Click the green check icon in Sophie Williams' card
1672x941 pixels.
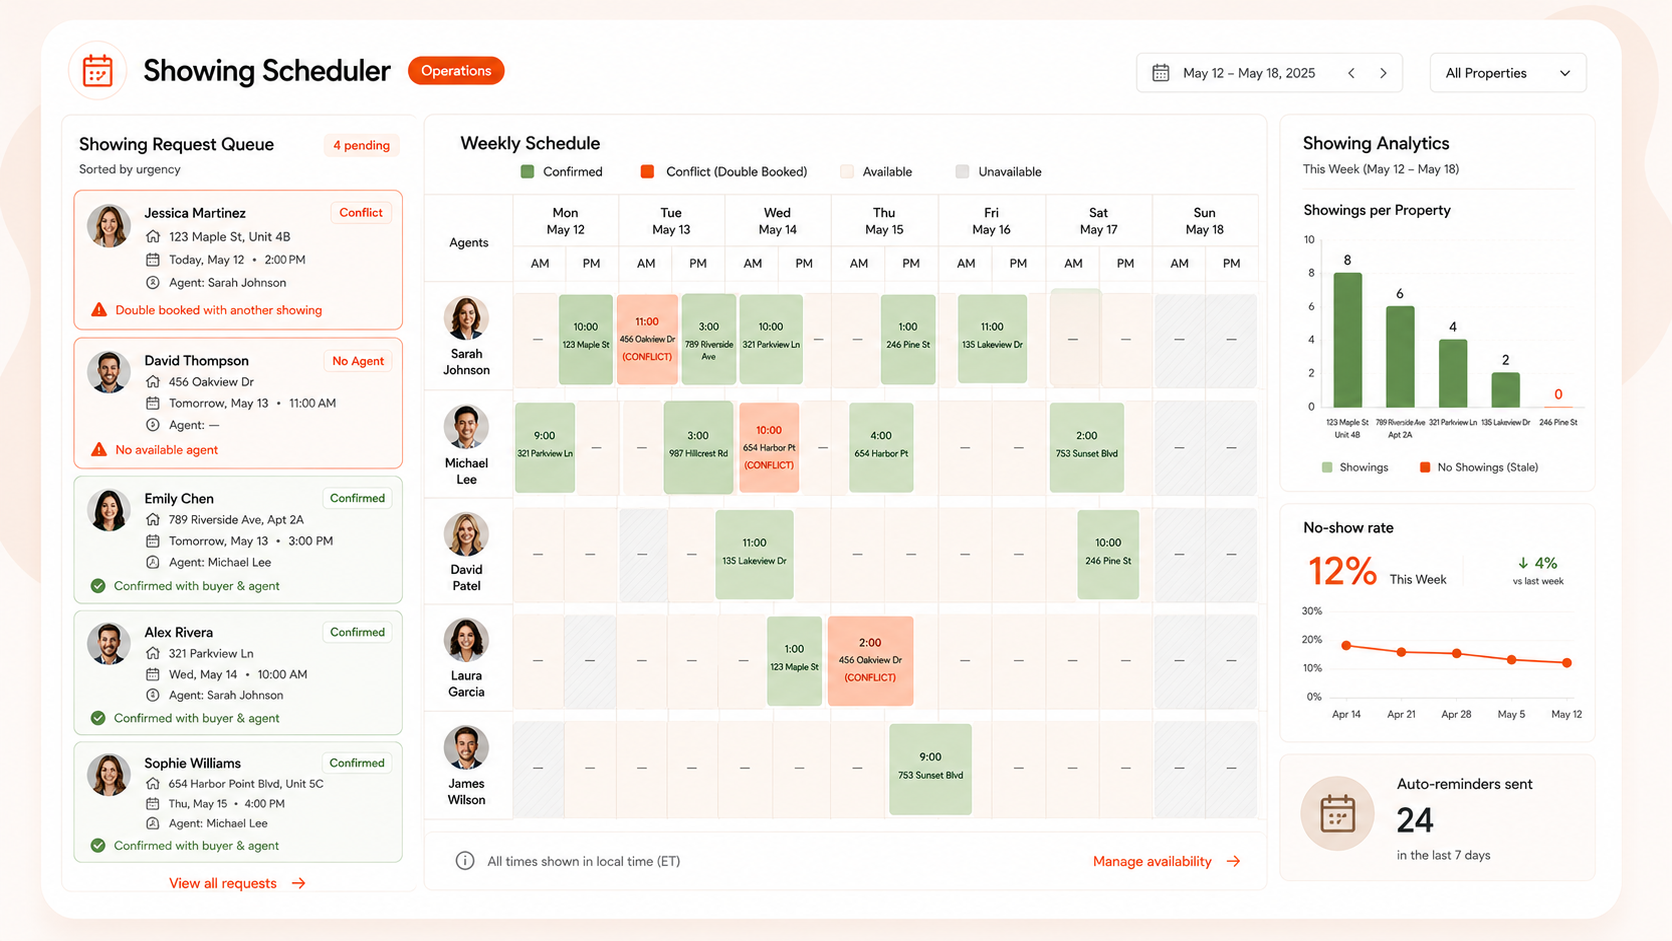(x=98, y=846)
